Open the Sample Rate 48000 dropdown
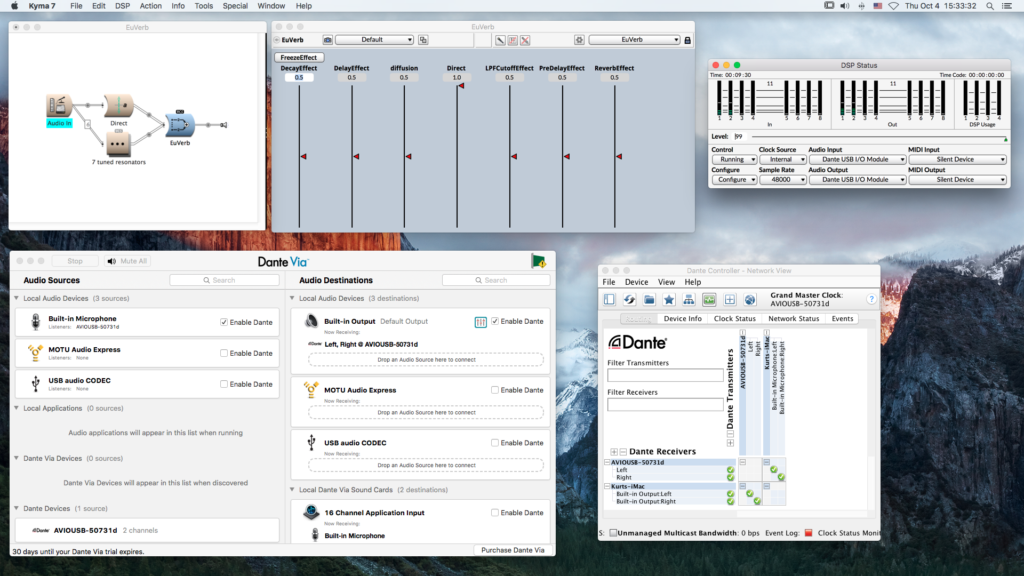This screenshot has width=1024, height=576. (781, 180)
